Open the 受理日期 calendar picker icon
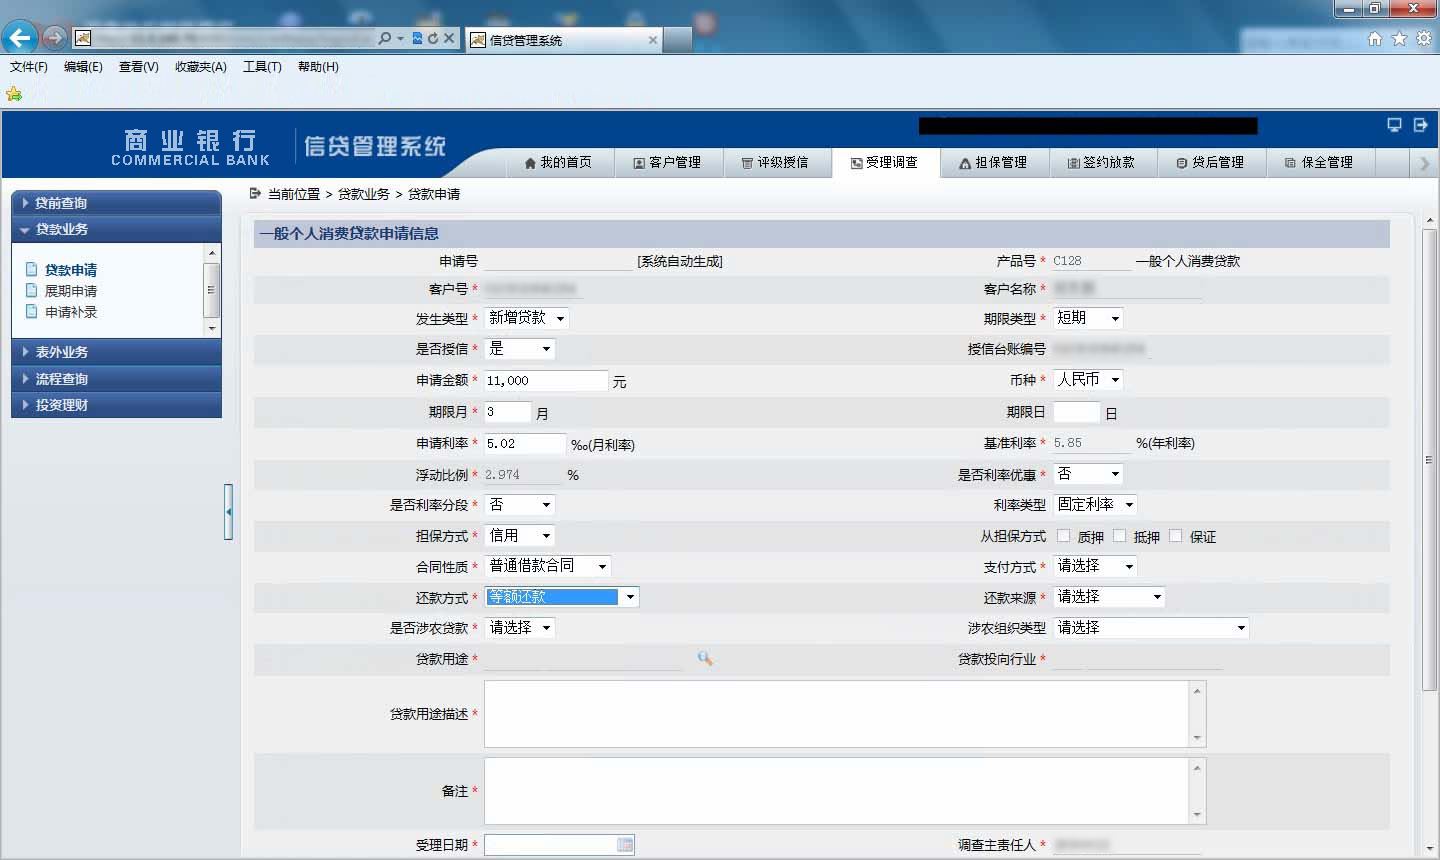 [625, 845]
